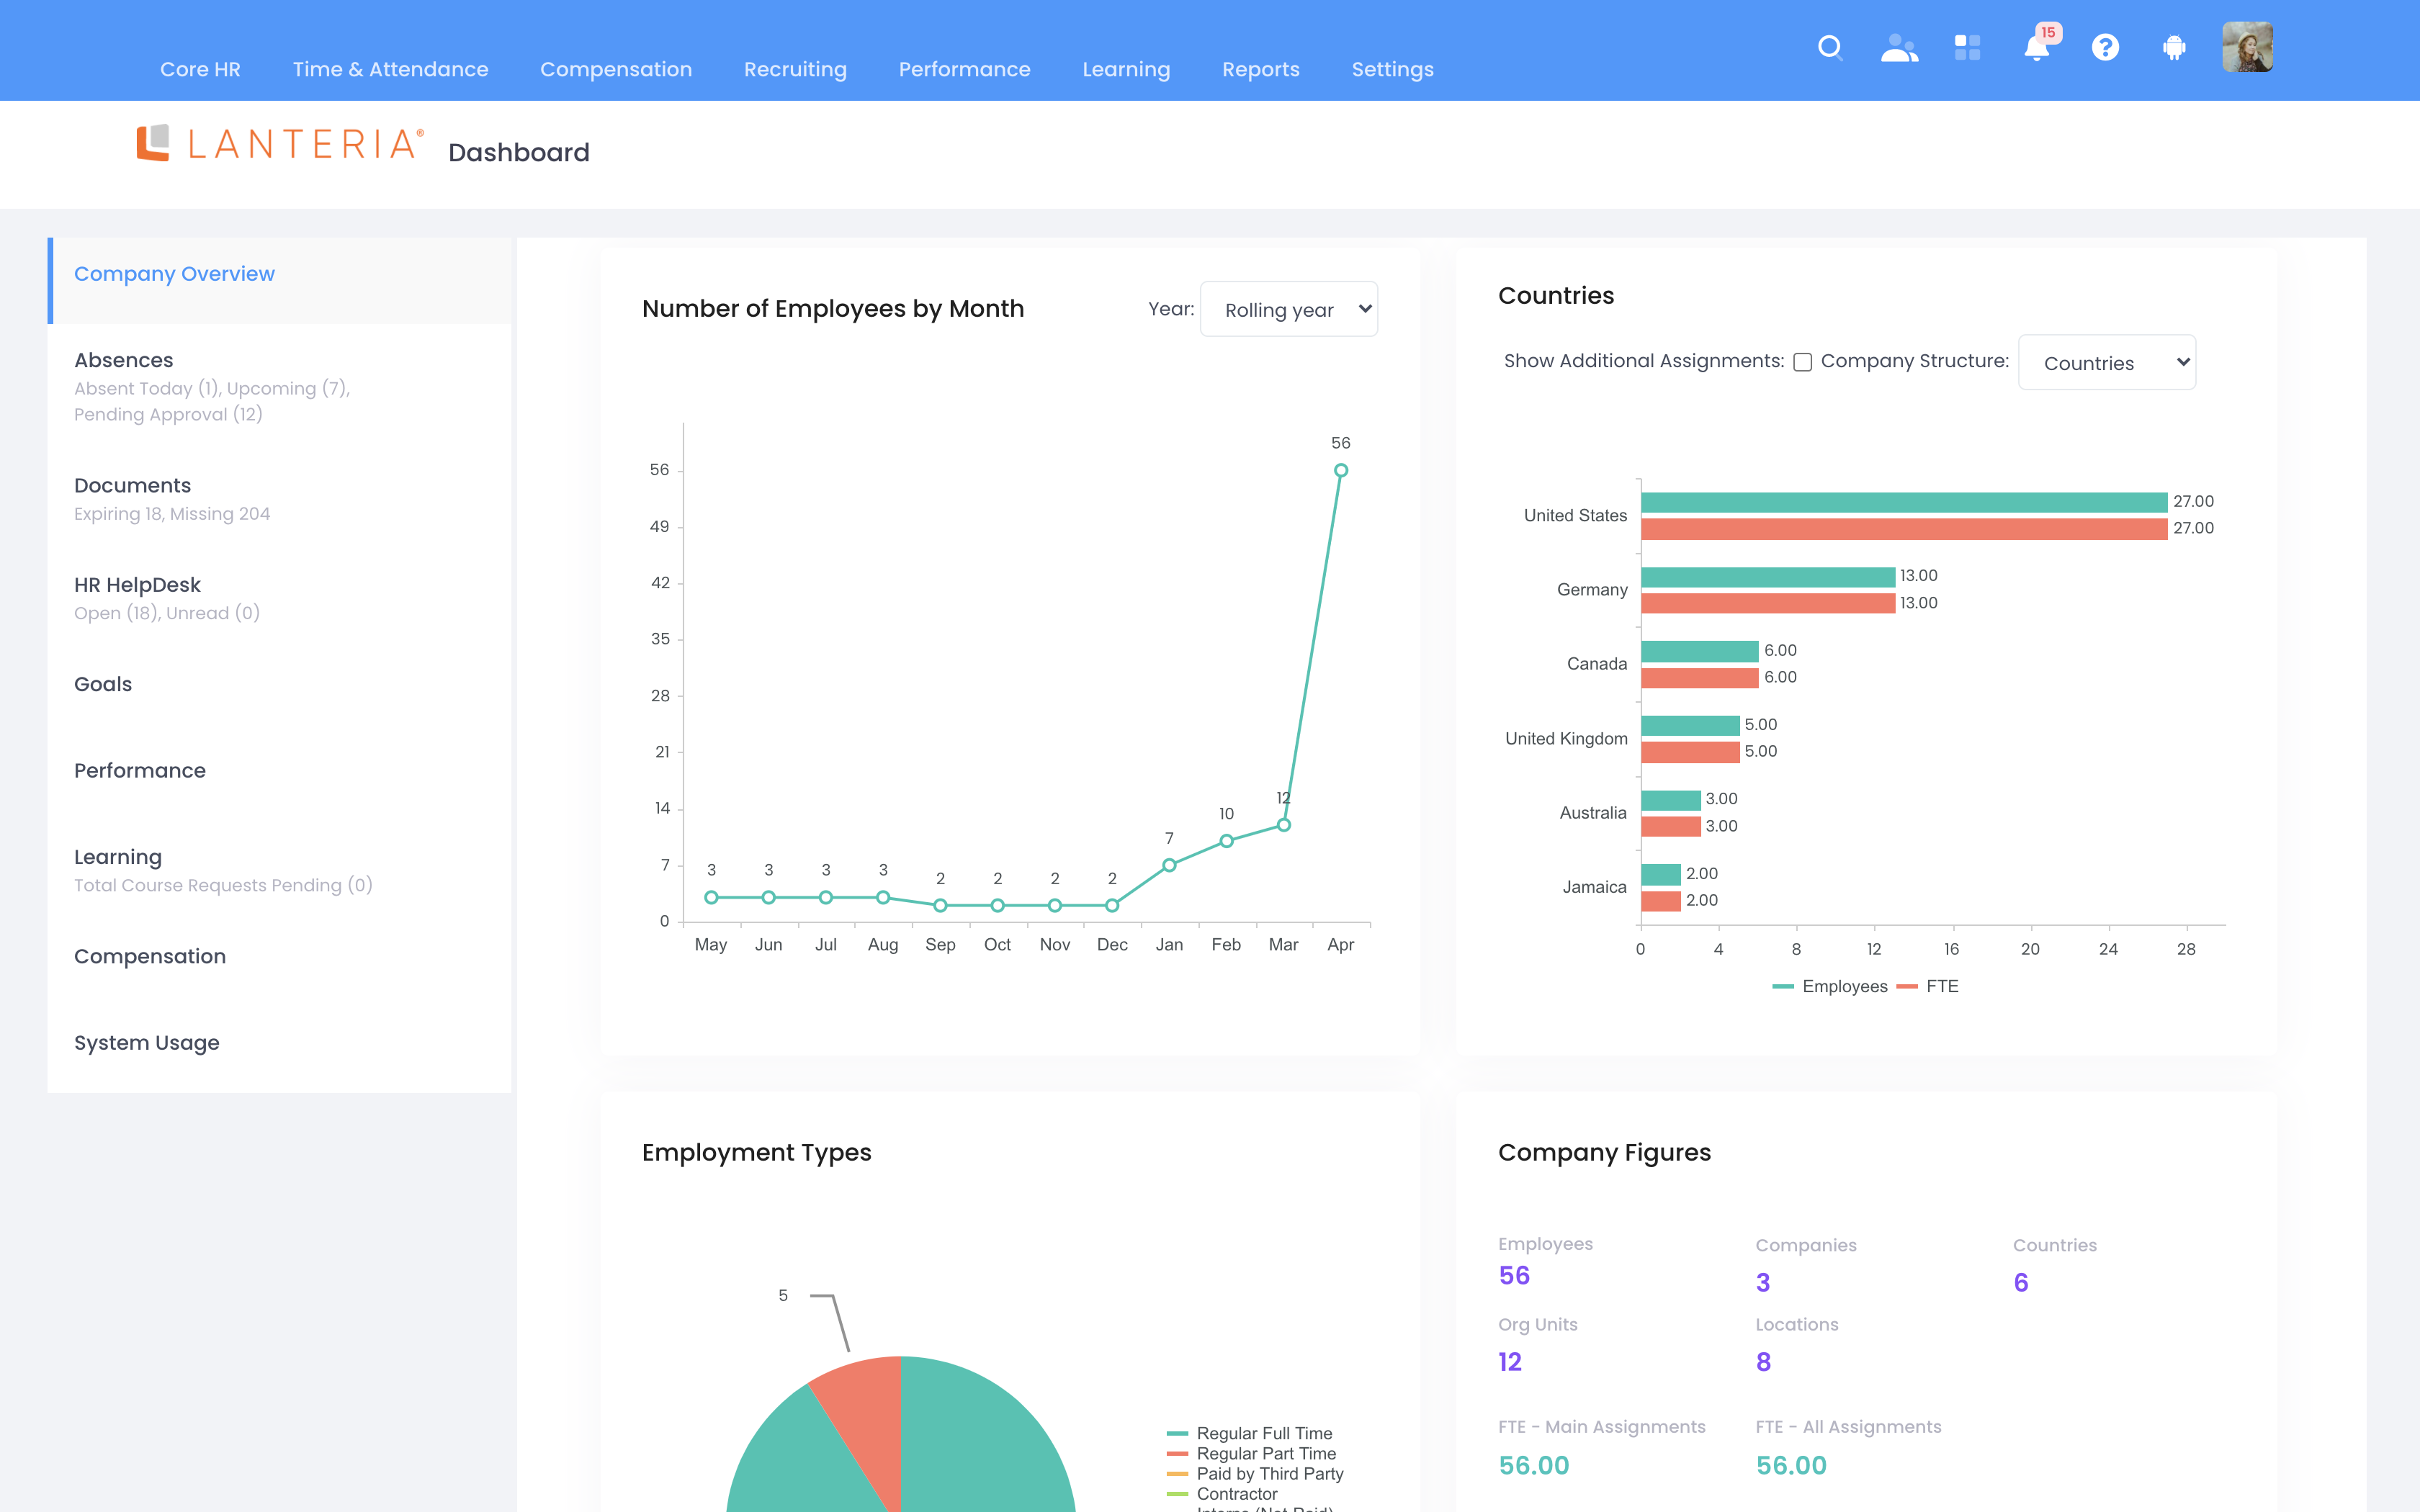Toggle Employees legend in Countries chart
This screenshot has height=1512, width=2420.
click(1830, 986)
